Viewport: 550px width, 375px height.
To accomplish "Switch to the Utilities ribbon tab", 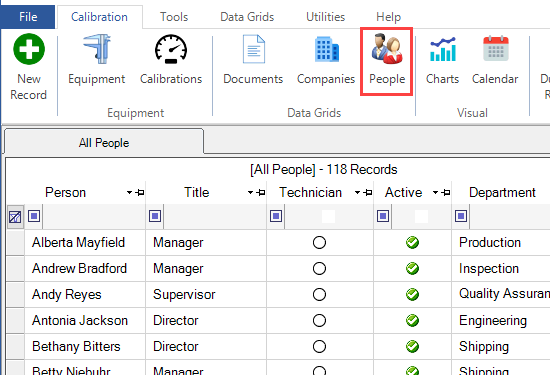I will pyautogui.click(x=326, y=16).
